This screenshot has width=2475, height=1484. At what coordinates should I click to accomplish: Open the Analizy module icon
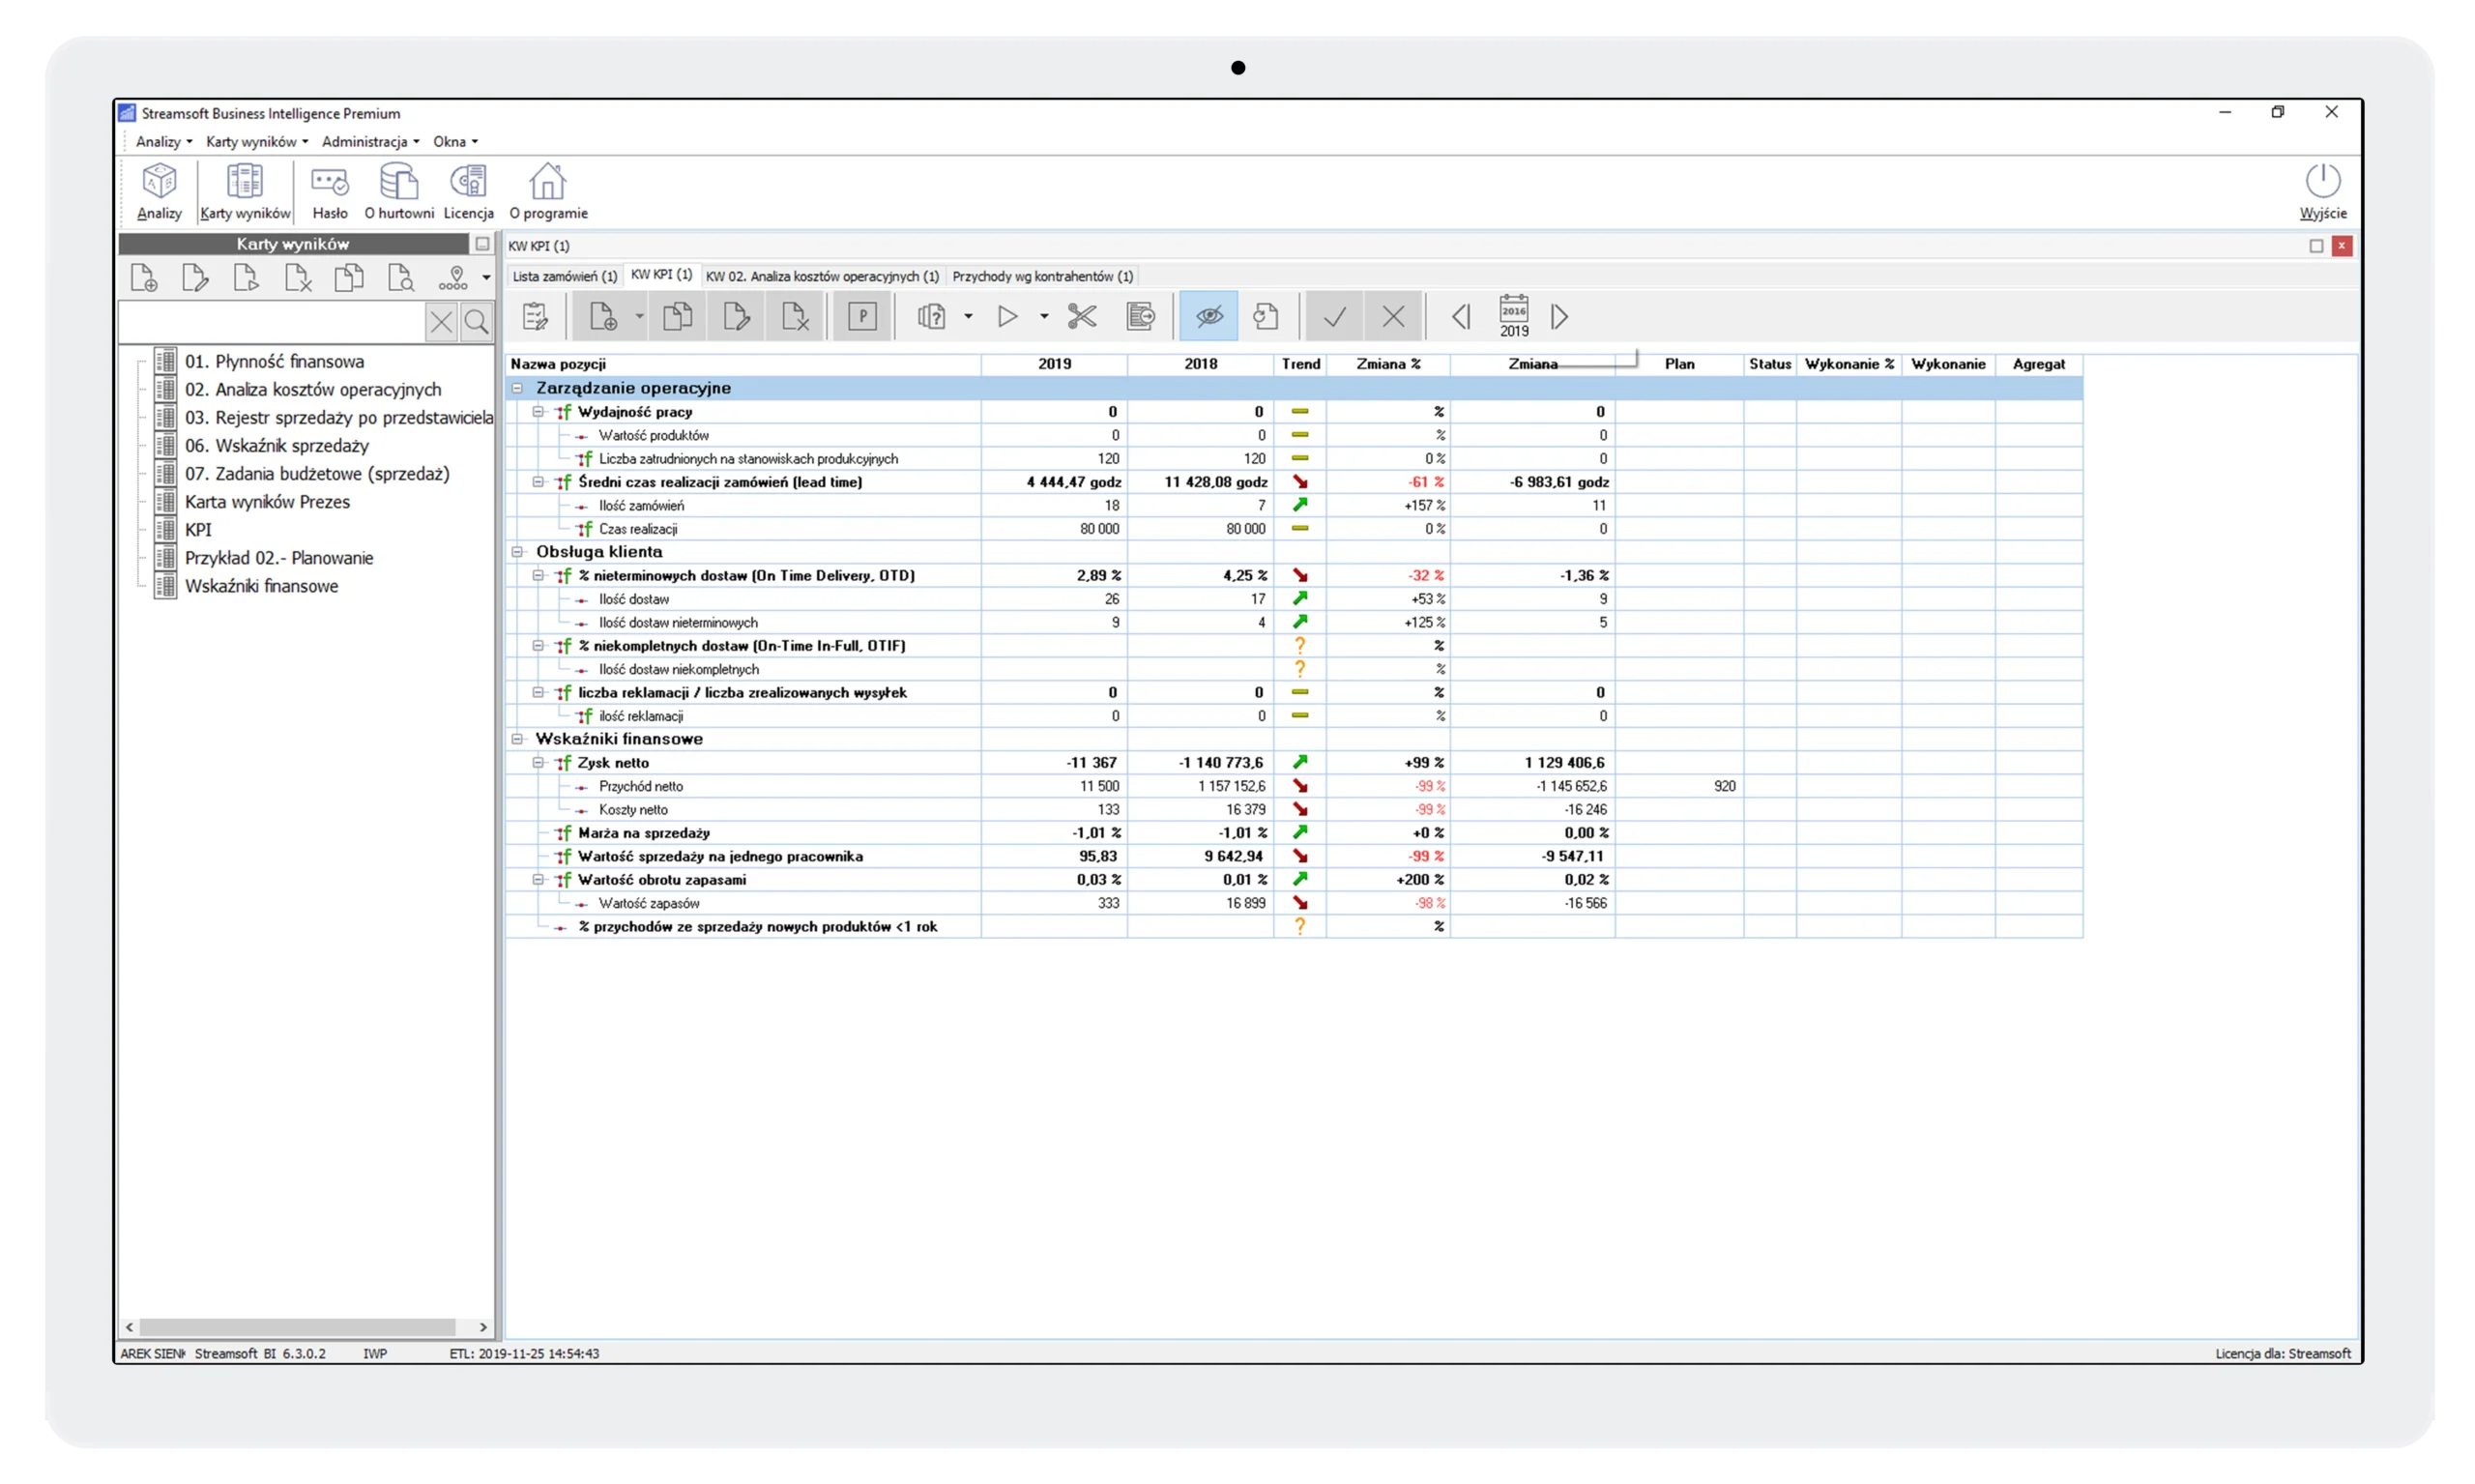[x=157, y=190]
